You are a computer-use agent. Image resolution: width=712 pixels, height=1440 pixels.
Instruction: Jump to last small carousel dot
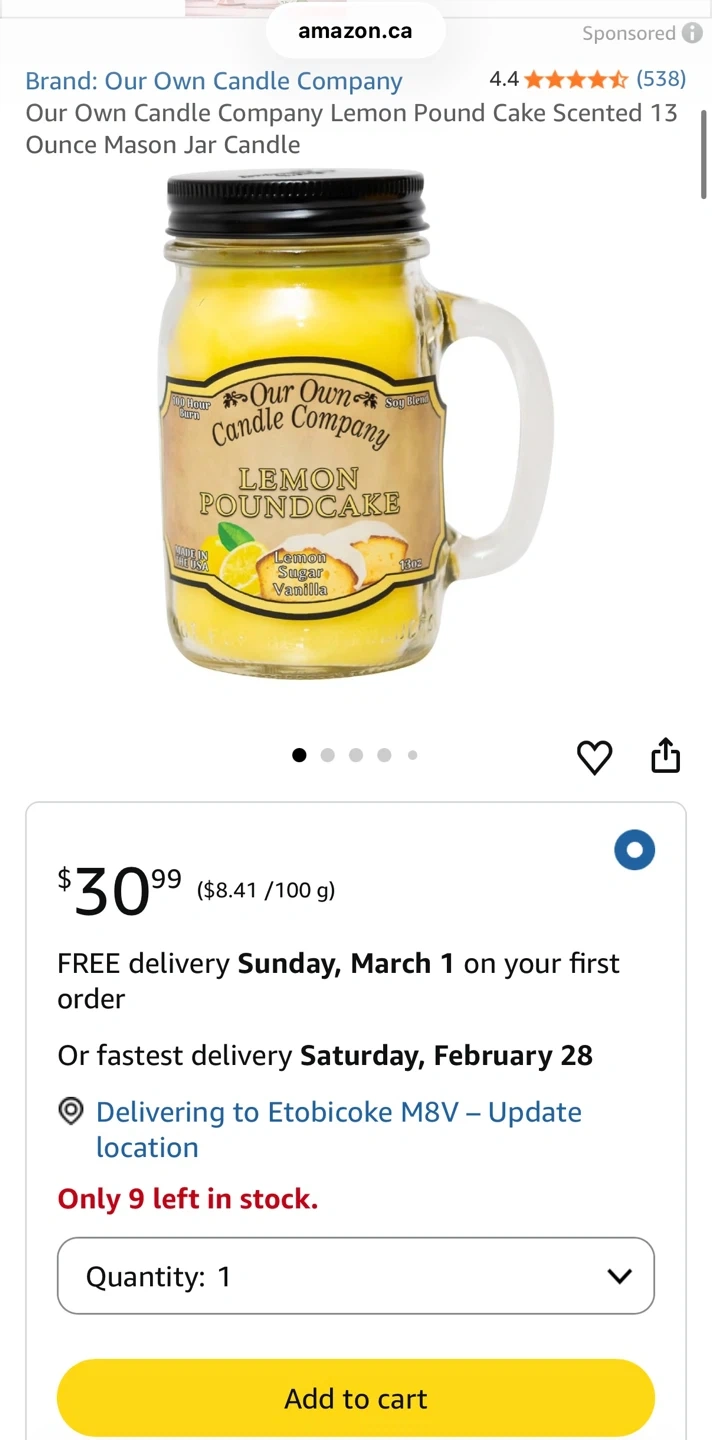[412, 755]
